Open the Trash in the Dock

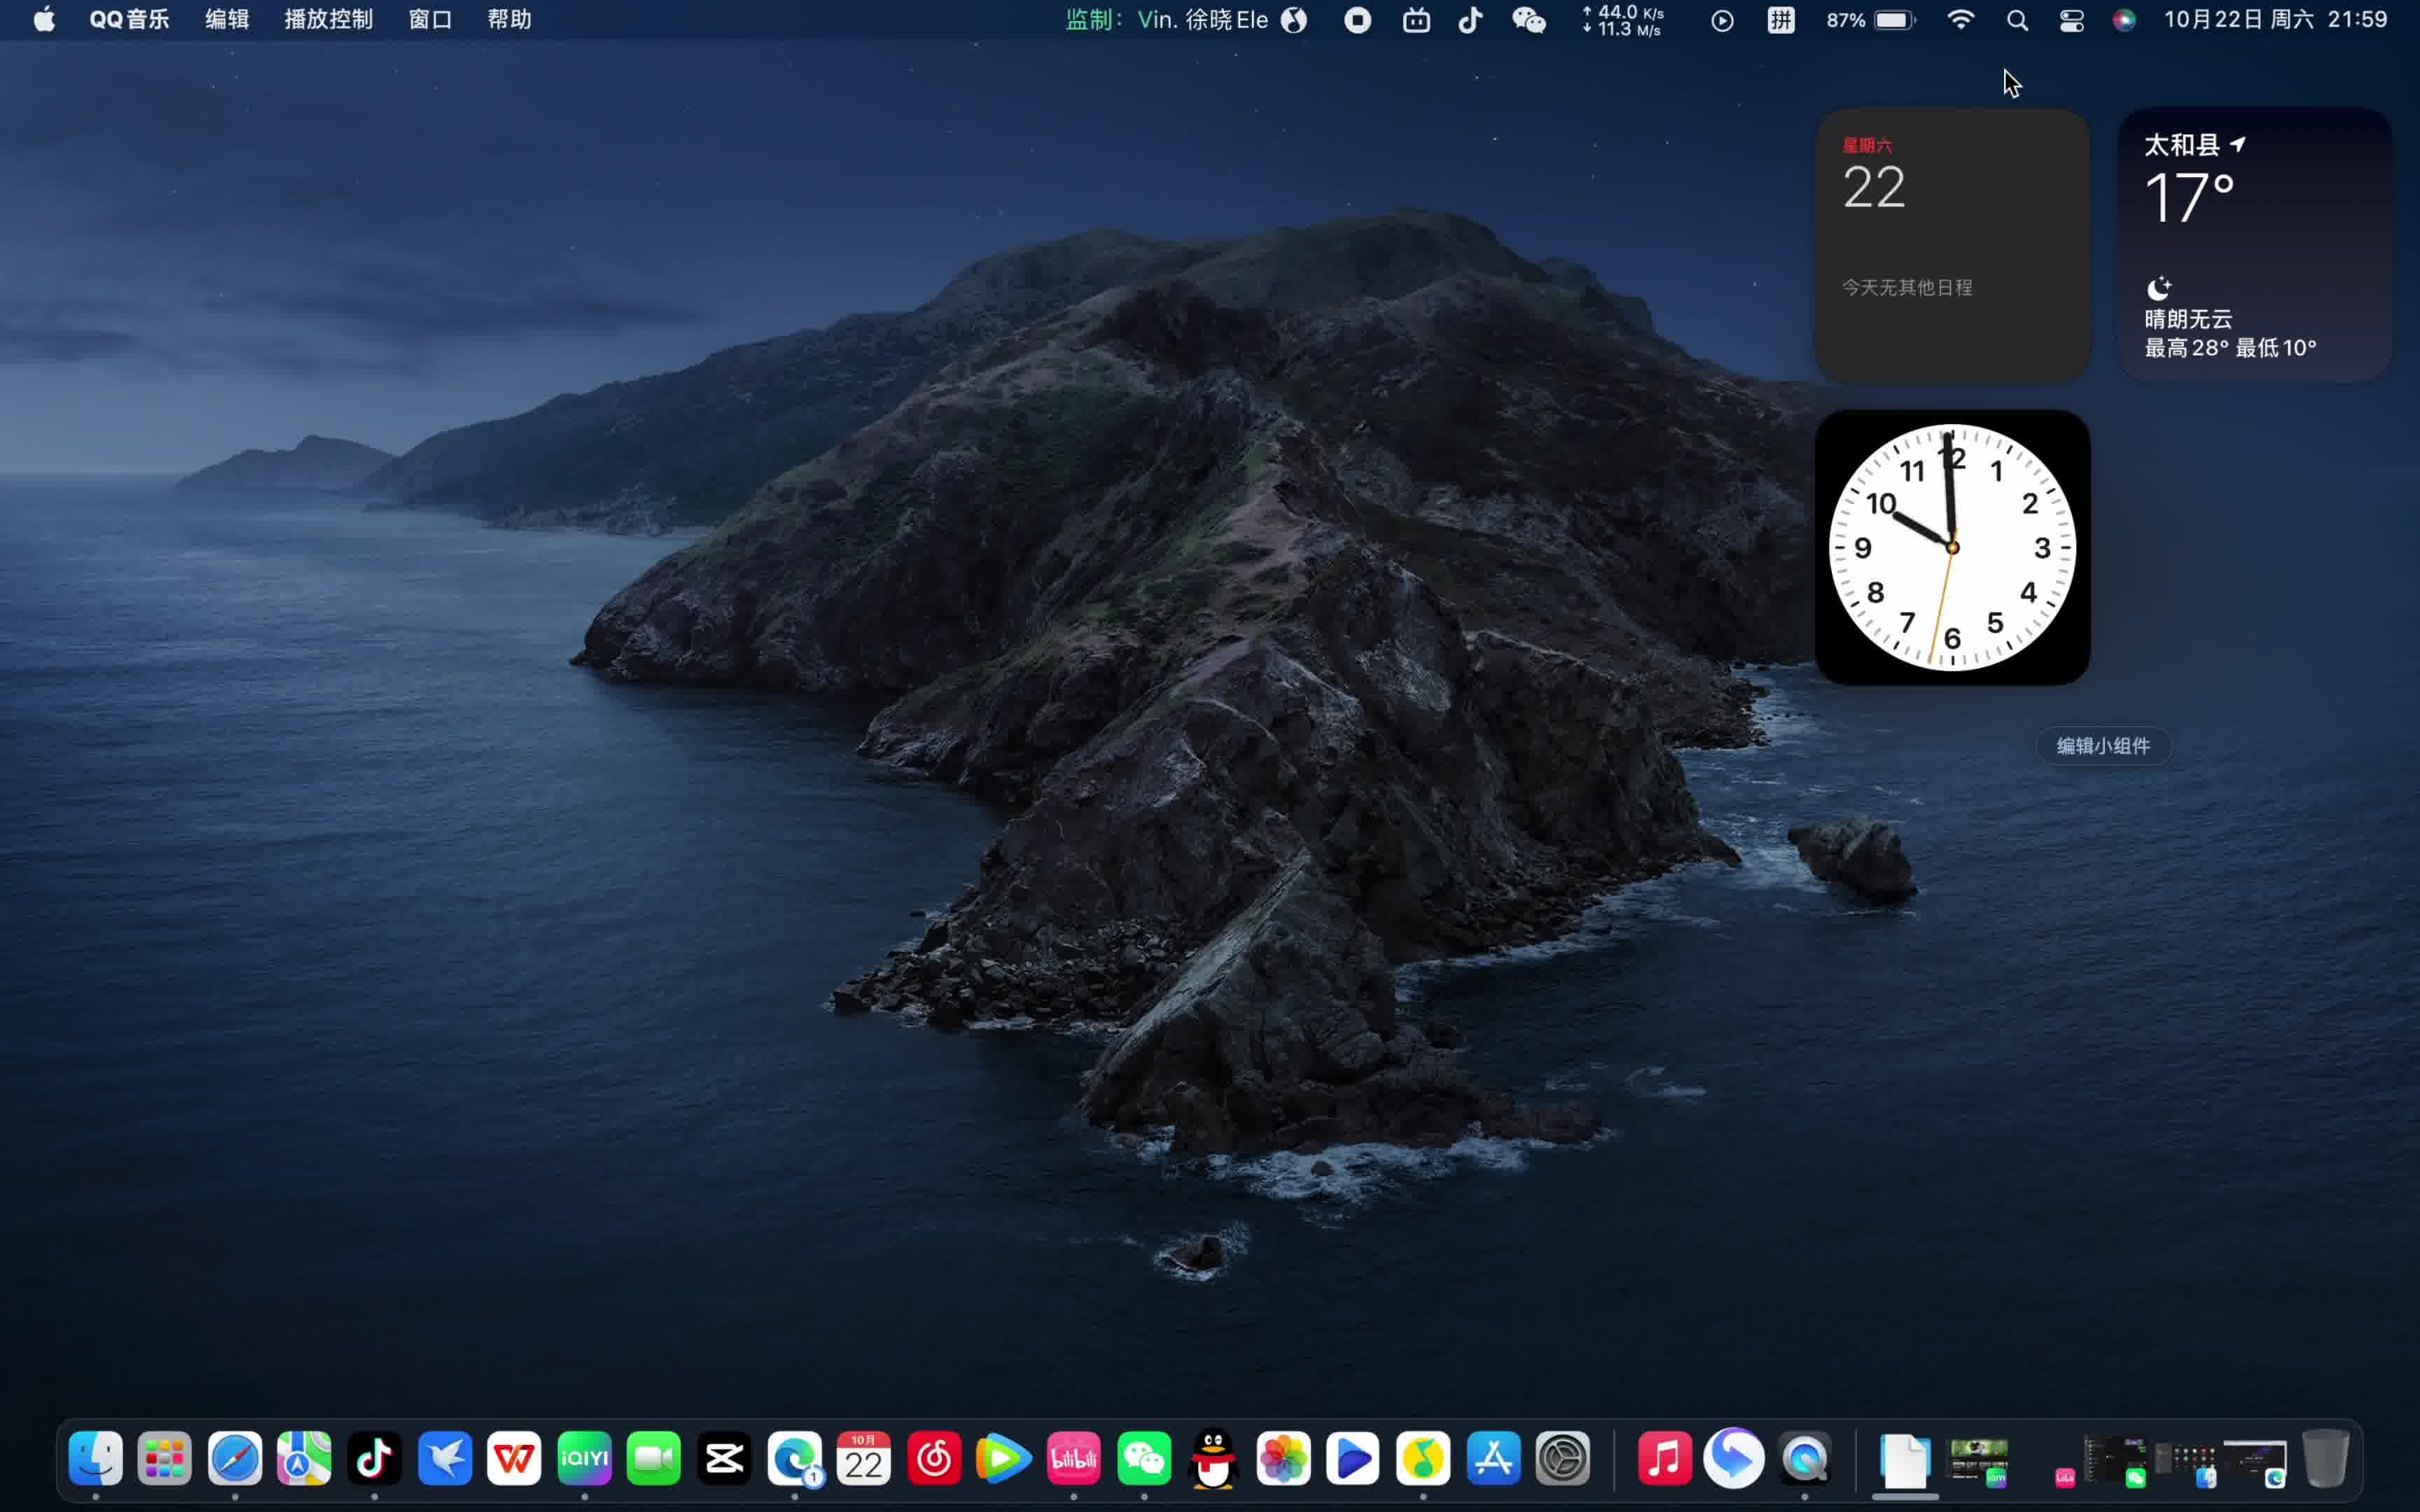(x=2326, y=1459)
